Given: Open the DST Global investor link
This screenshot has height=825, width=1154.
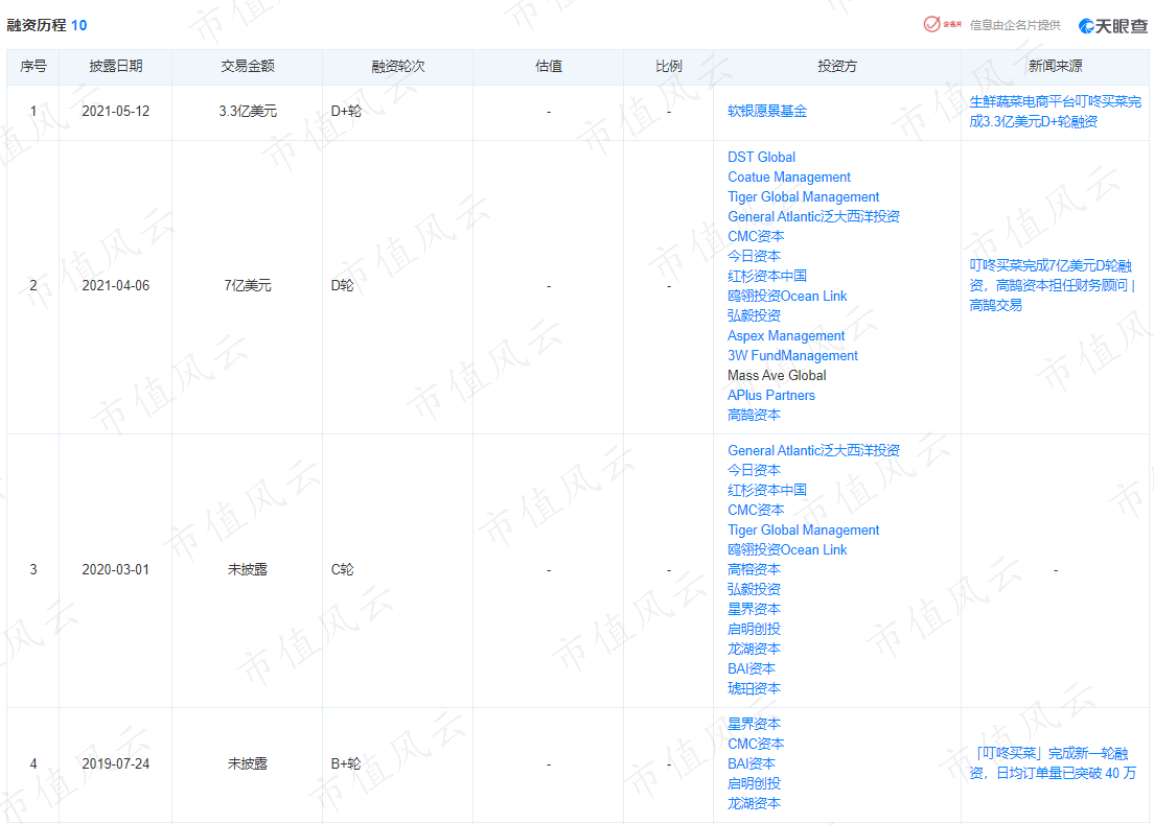Looking at the screenshot, I should point(761,157).
